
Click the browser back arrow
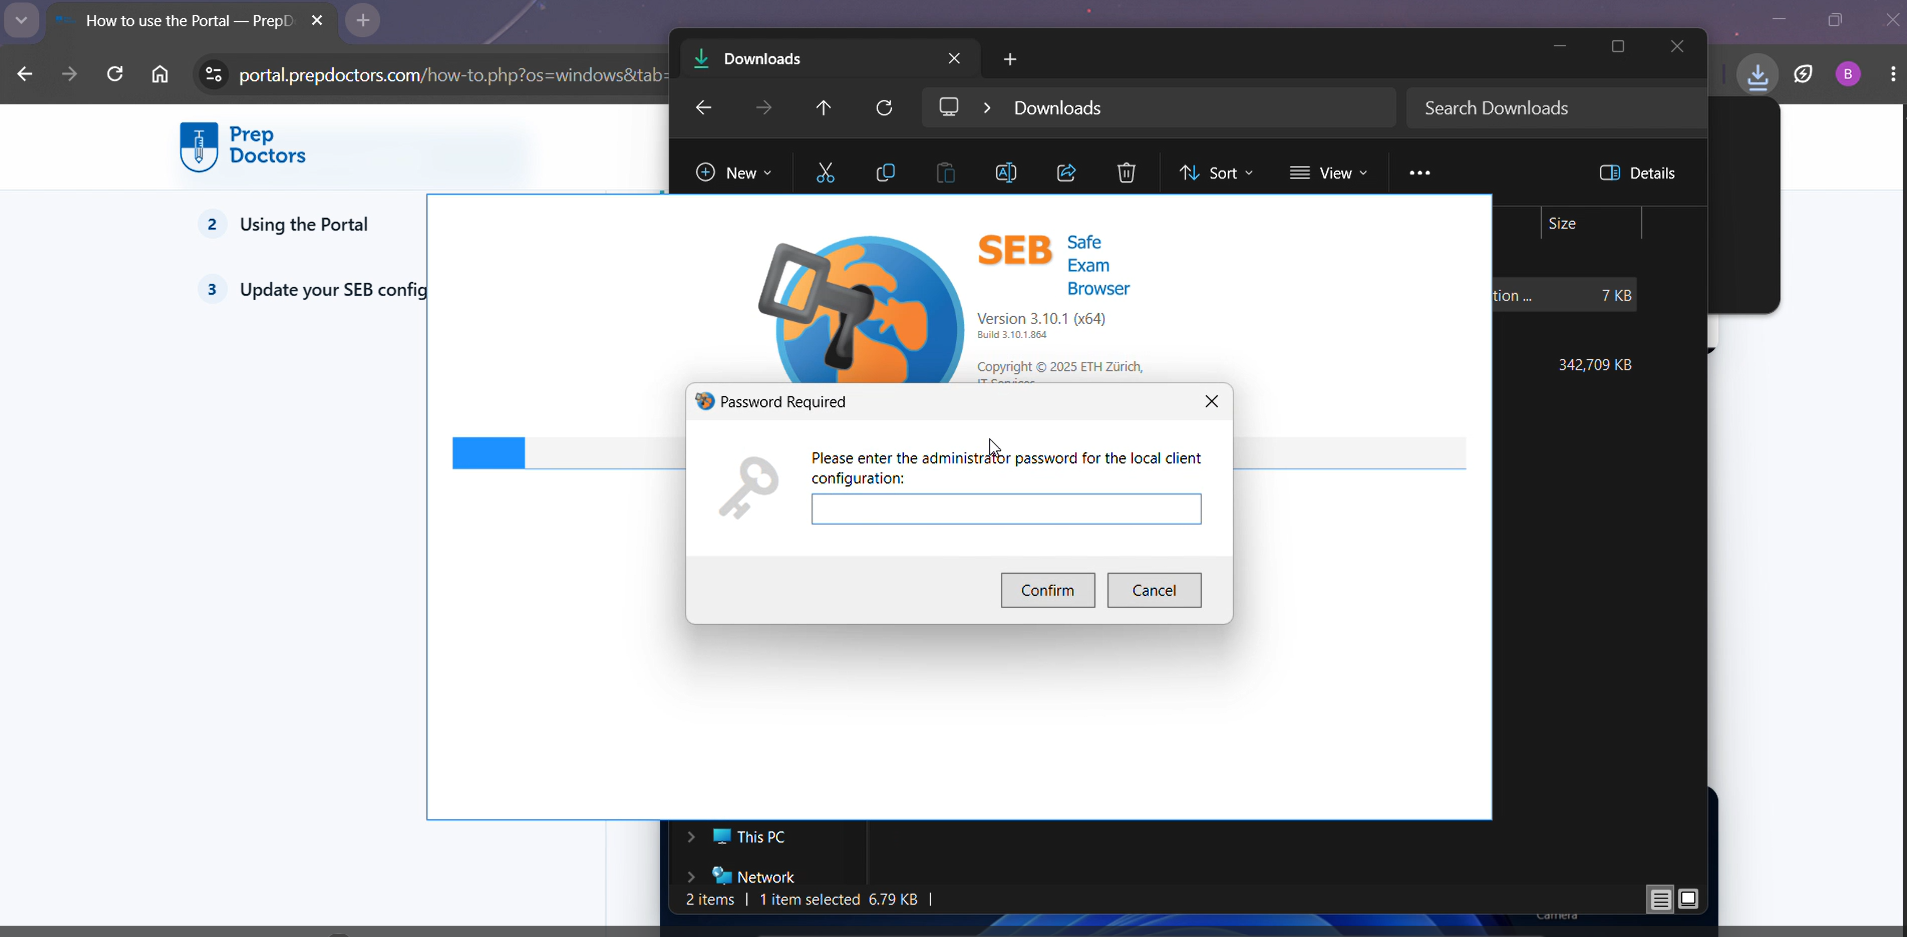[x=25, y=75]
